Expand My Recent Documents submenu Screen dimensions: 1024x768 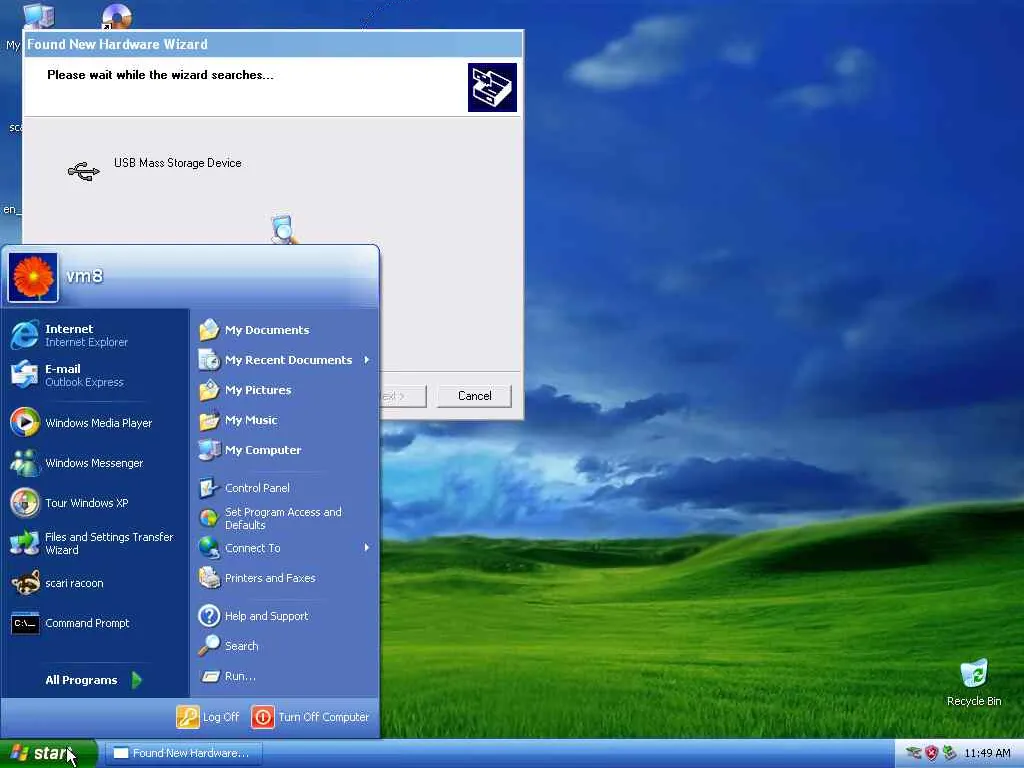click(x=285, y=360)
